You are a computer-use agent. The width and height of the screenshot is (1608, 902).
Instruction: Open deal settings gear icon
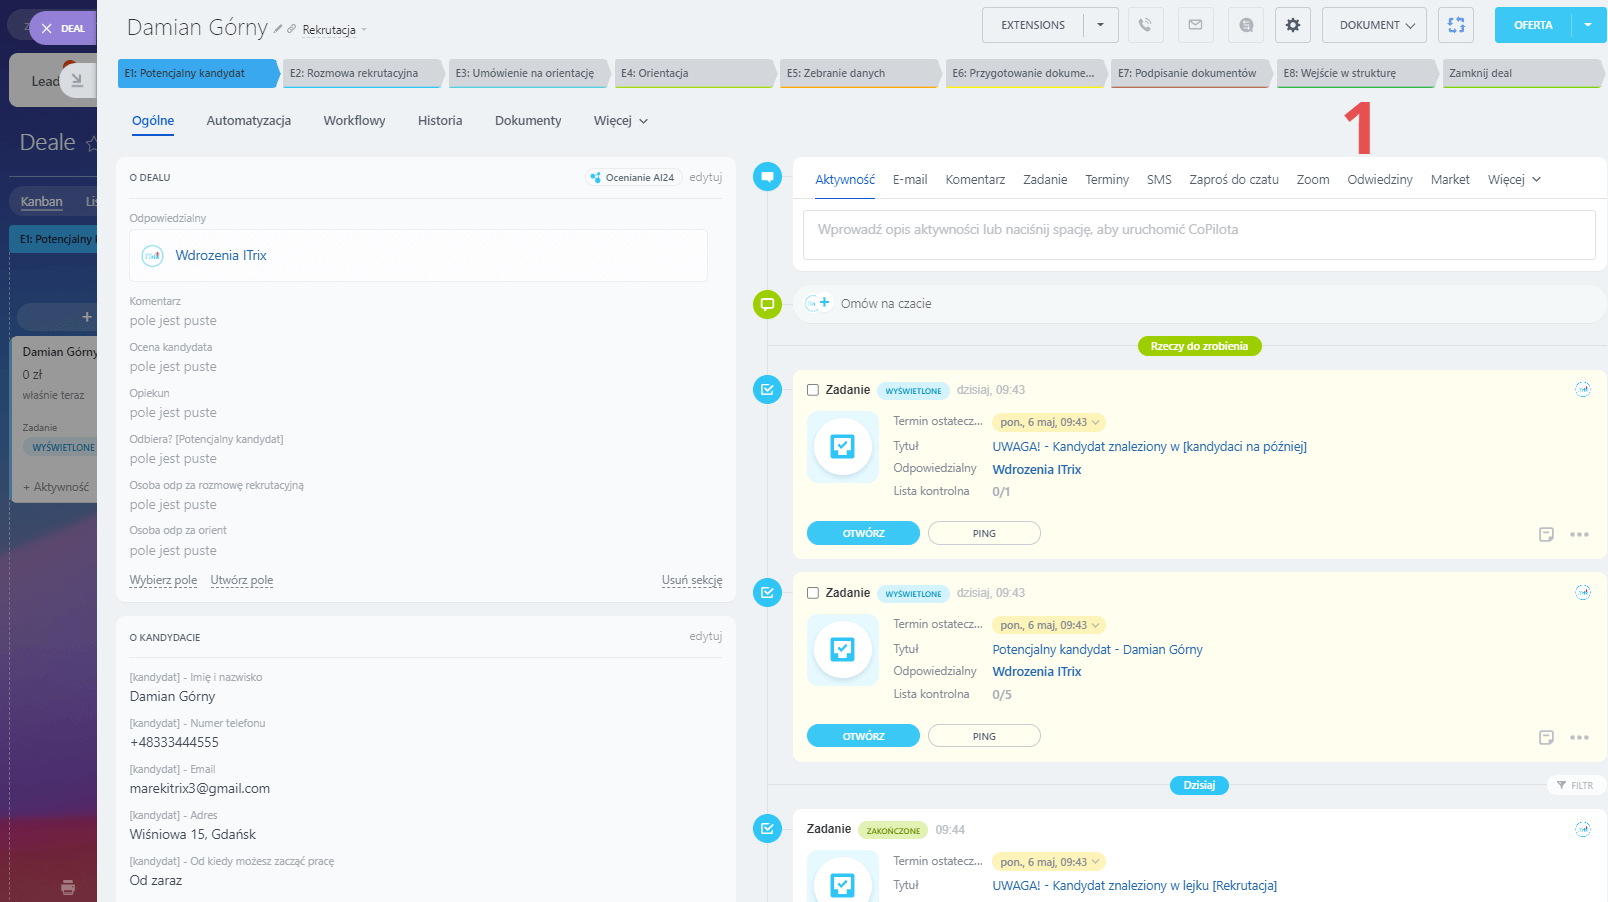tap(1293, 25)
